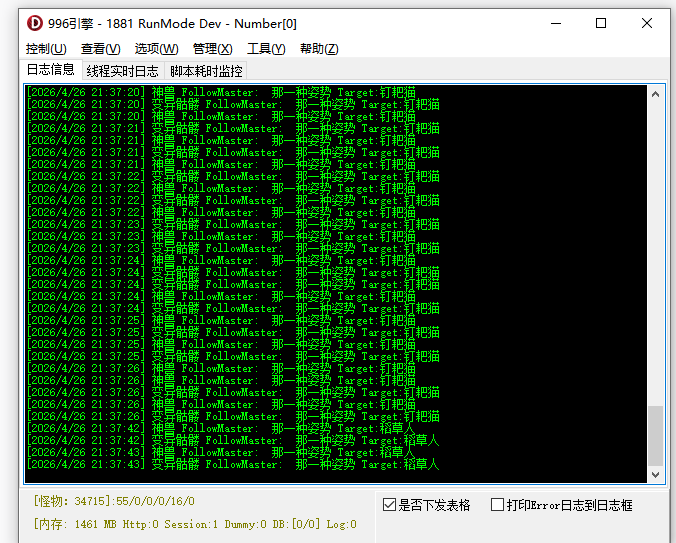Click the log scrollbar up arrow

tap(655, 93)
